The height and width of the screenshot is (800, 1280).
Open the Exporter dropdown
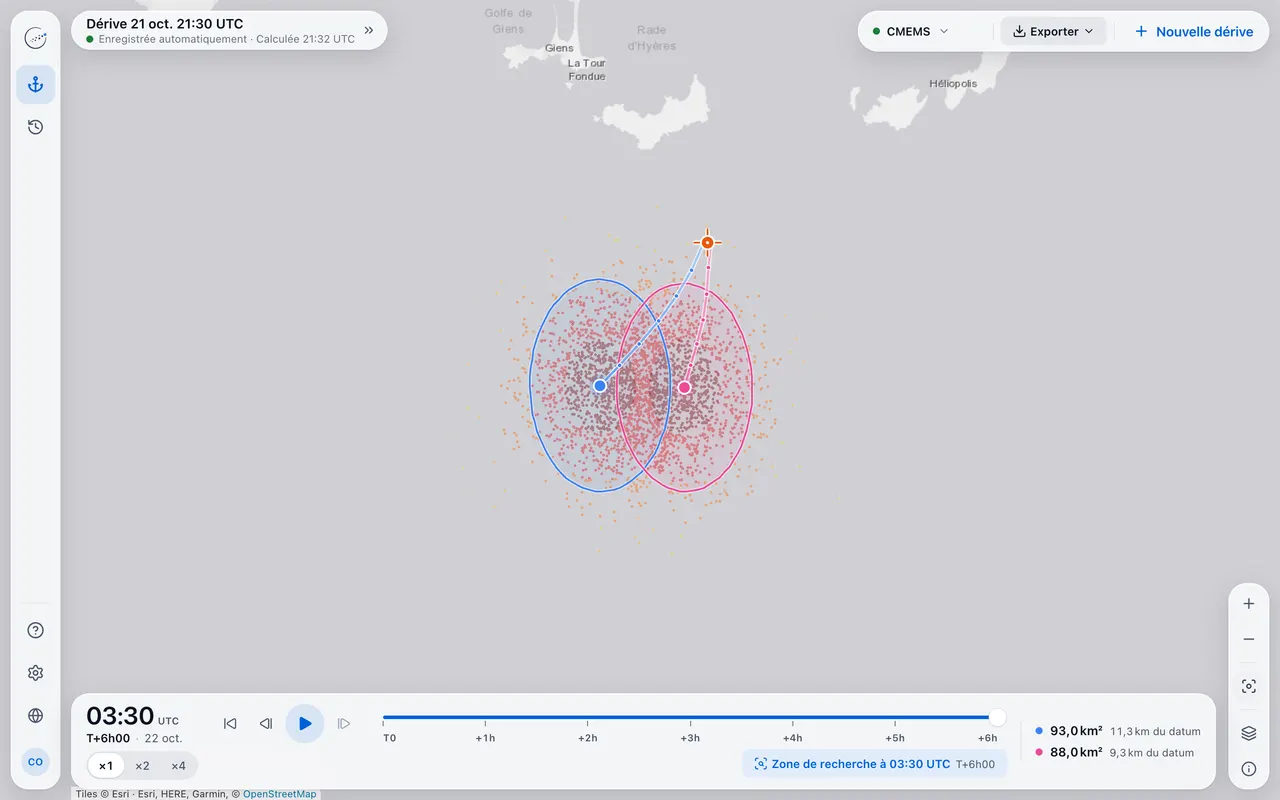point(1053,31)
